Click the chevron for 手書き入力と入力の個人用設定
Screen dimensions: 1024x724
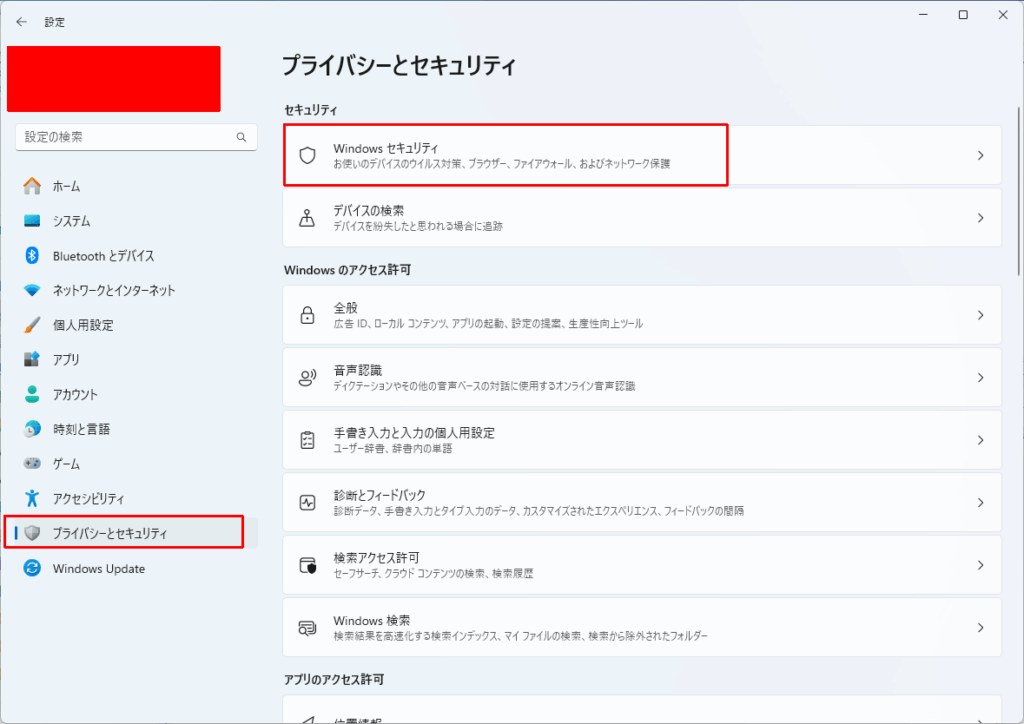click(980, 440)
